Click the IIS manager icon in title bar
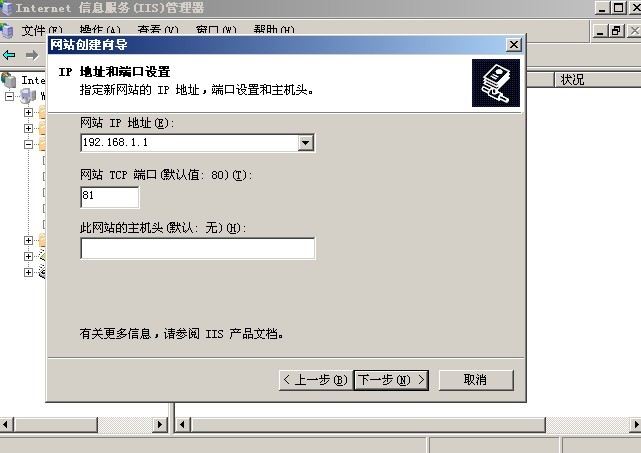The width and height of the screenshot is (641, 453). click(7, 8)
